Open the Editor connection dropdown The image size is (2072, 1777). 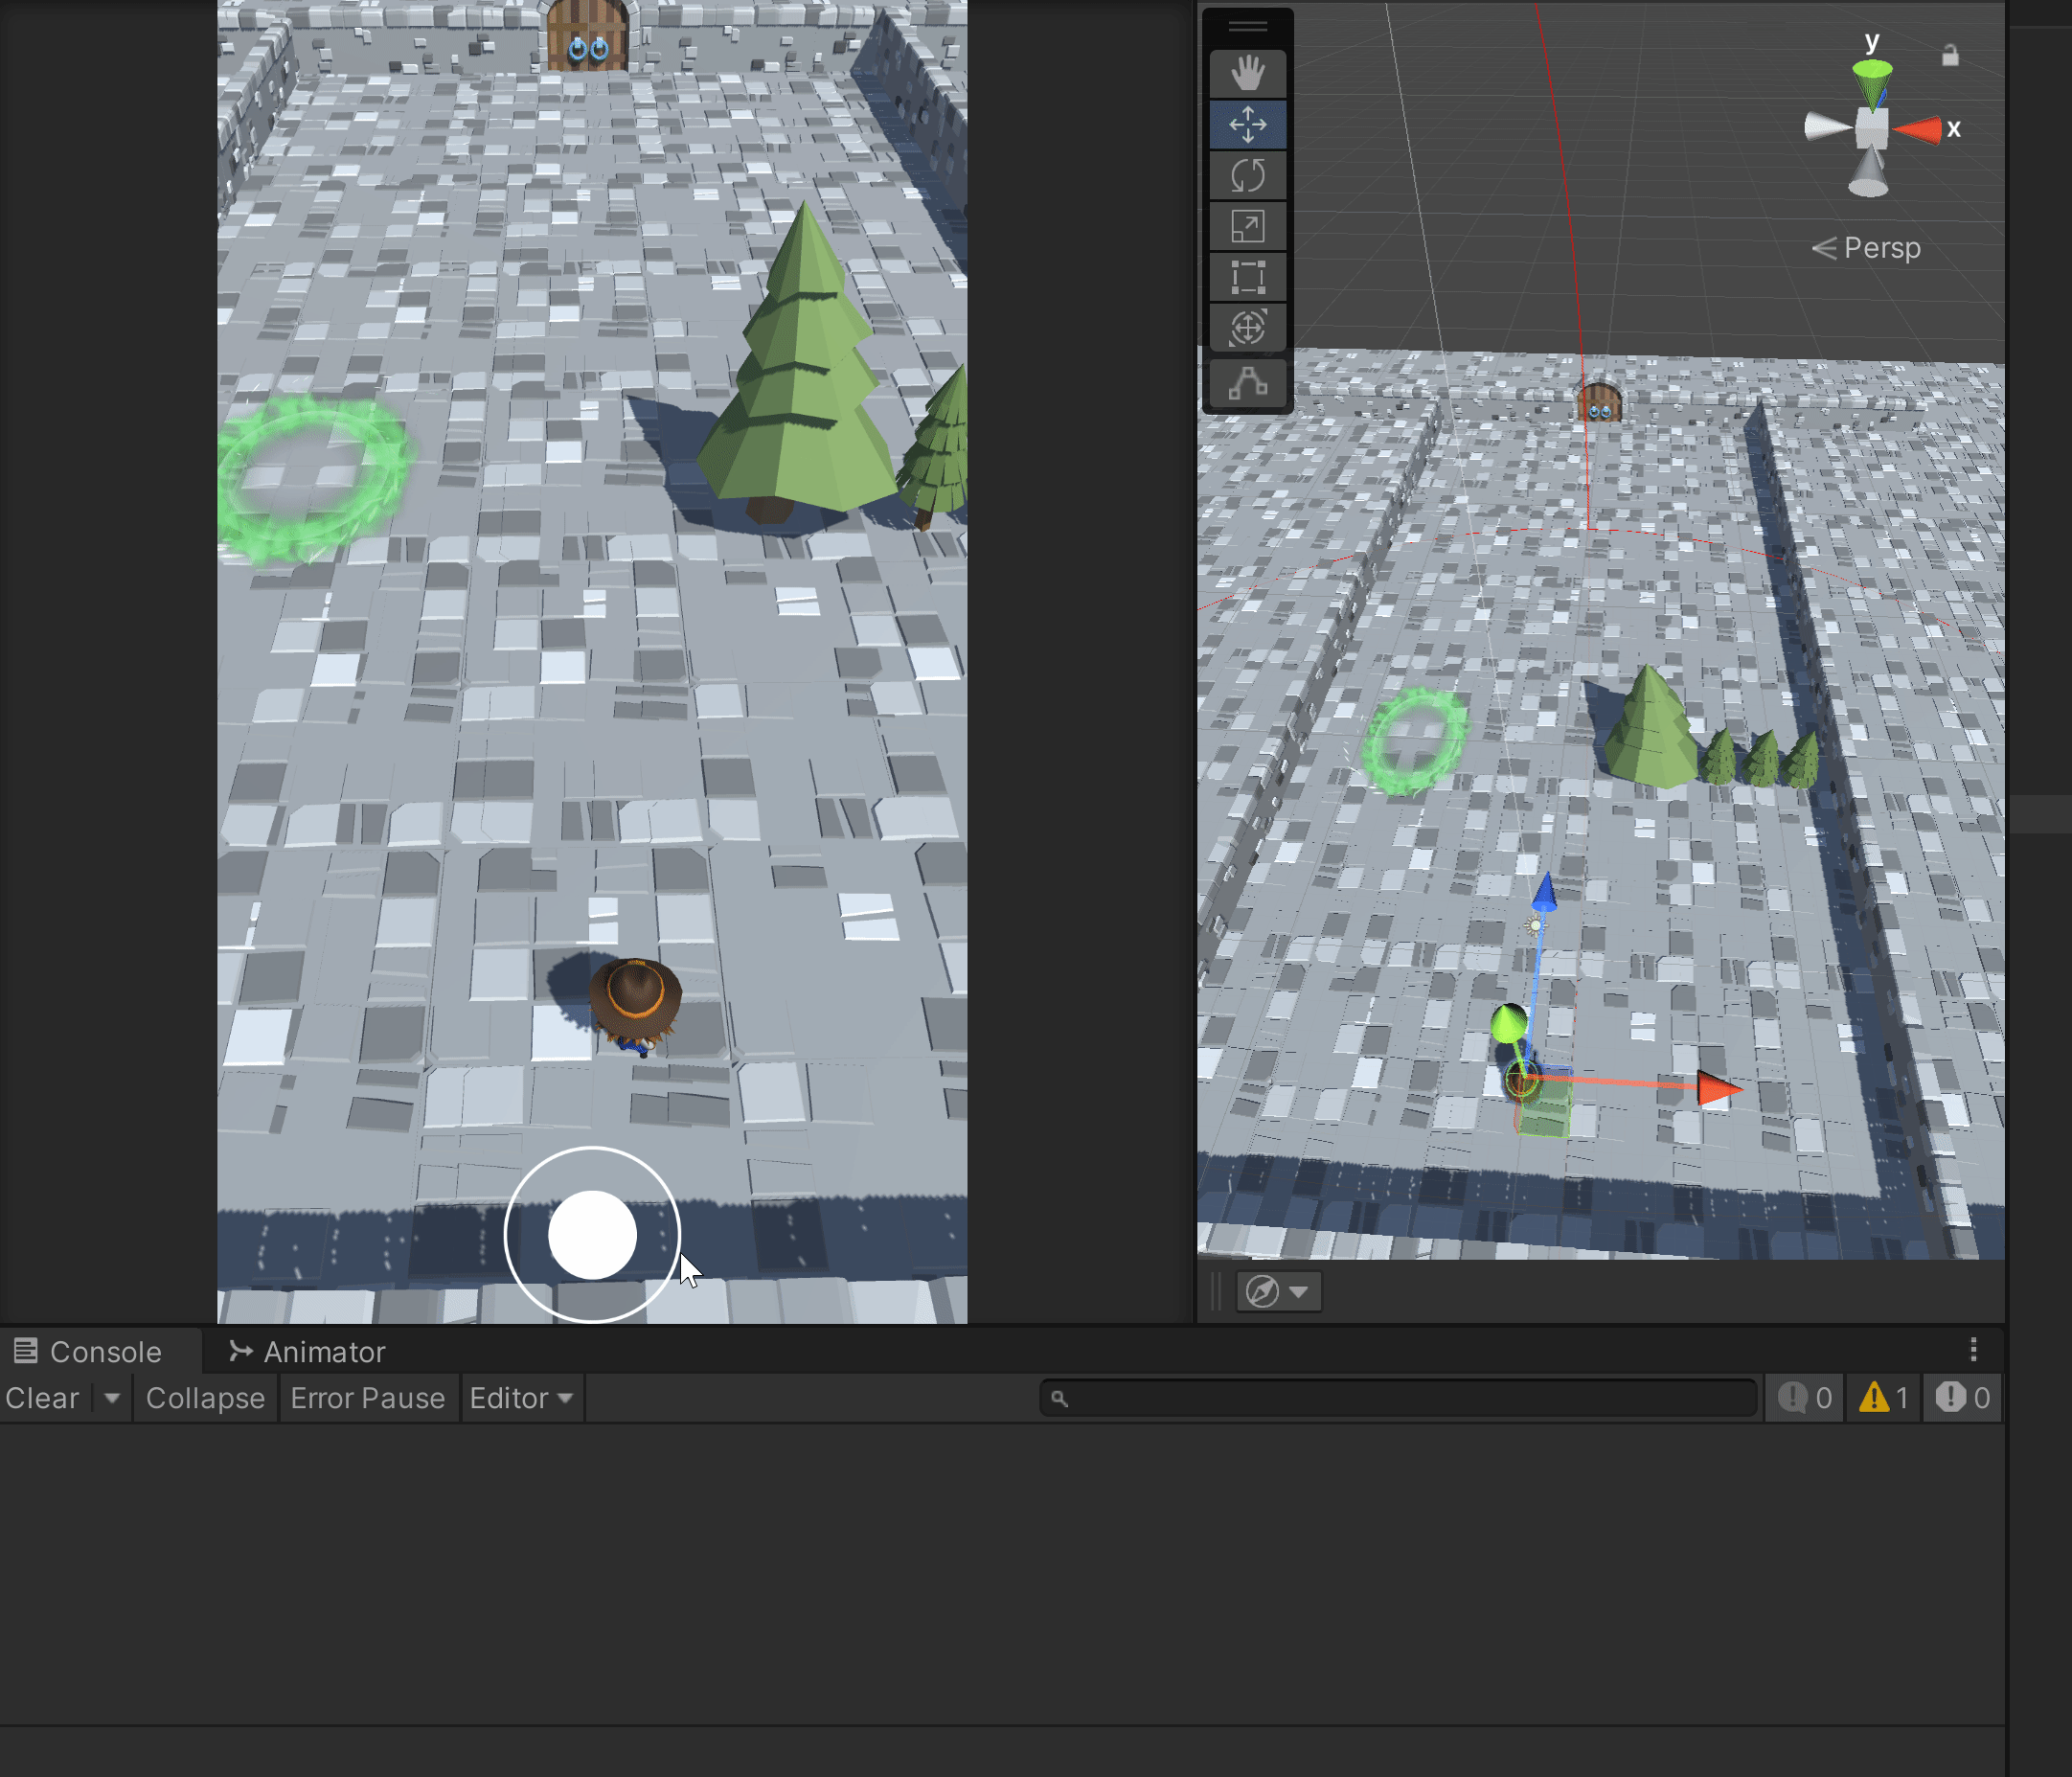521,1398
